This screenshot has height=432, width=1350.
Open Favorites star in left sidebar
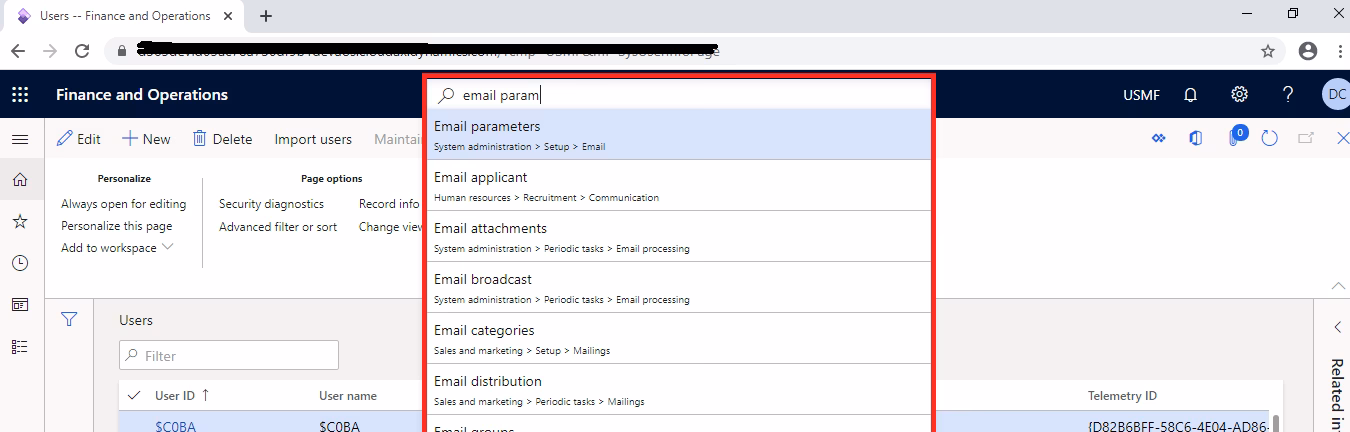(20, 221)
